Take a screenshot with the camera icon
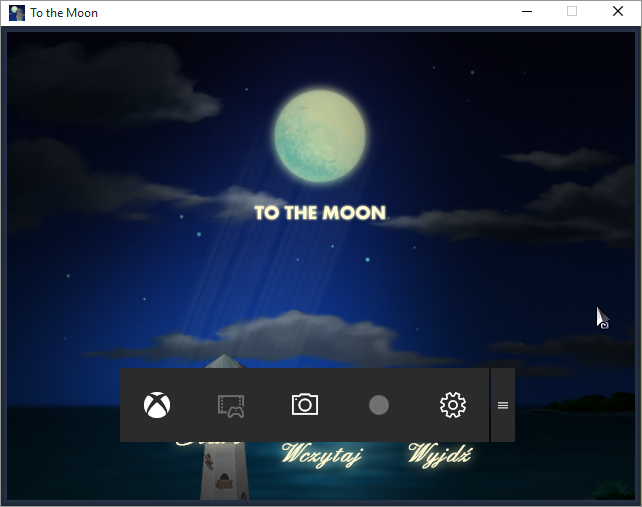This screenshot has width=642, height=507. (305, 405)
